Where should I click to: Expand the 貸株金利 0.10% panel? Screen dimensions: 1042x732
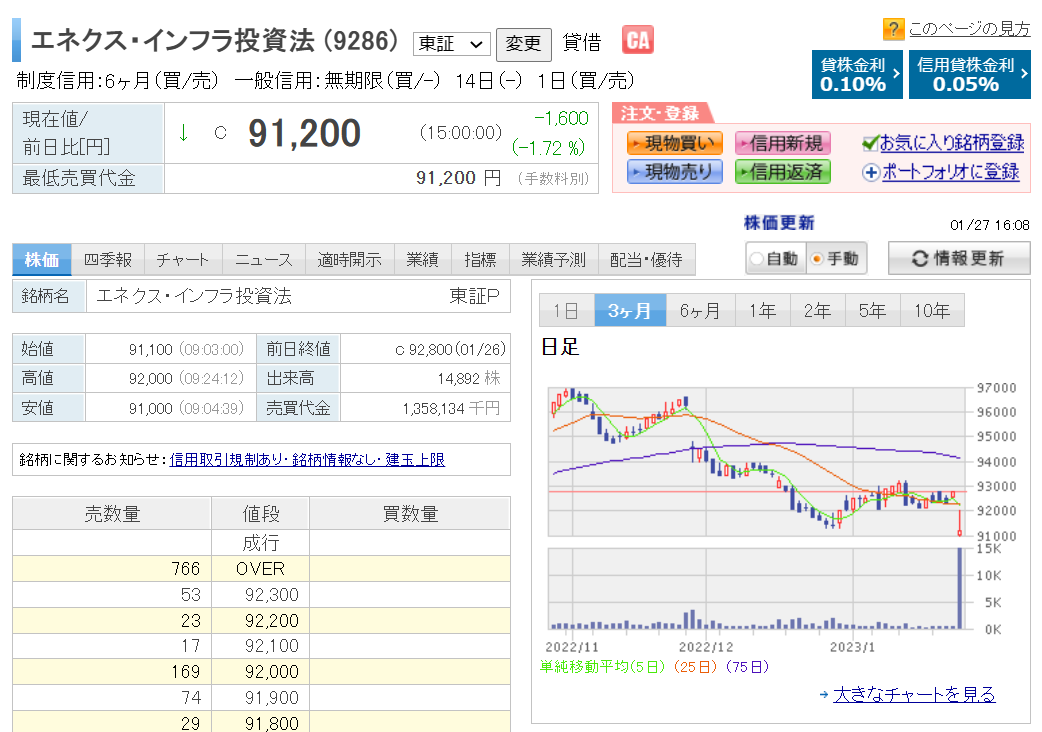pyautogui.click(x=857, y=74)
